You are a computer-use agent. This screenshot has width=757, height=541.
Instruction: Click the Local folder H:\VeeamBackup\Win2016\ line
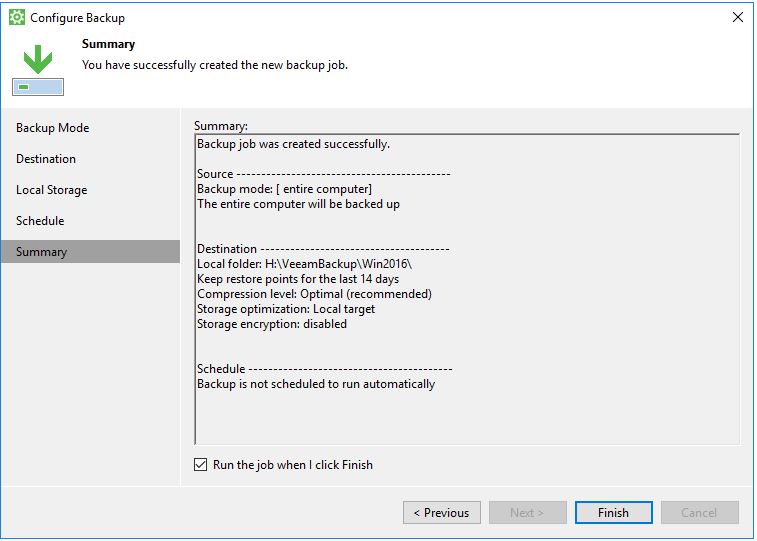coord(304,264)
